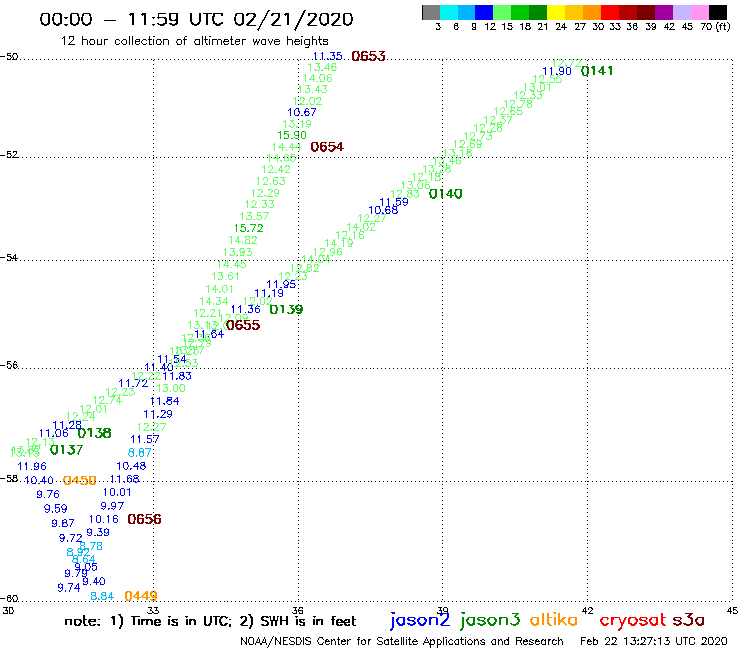Select the 'cryosat' satellite legend label
Image resolution: width=740 pixels, height=650 pixels.
[632, 620]
